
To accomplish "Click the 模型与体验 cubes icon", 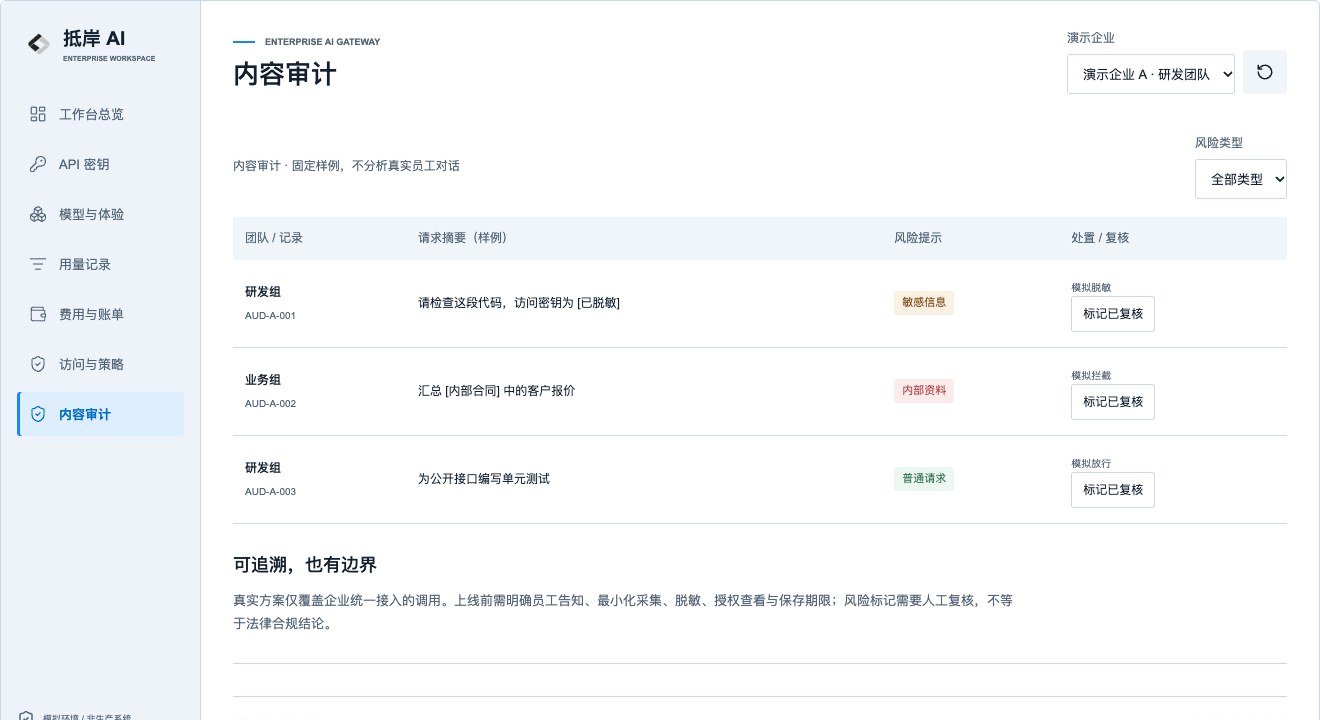I will pyautogui.click(x=38, y=214).
